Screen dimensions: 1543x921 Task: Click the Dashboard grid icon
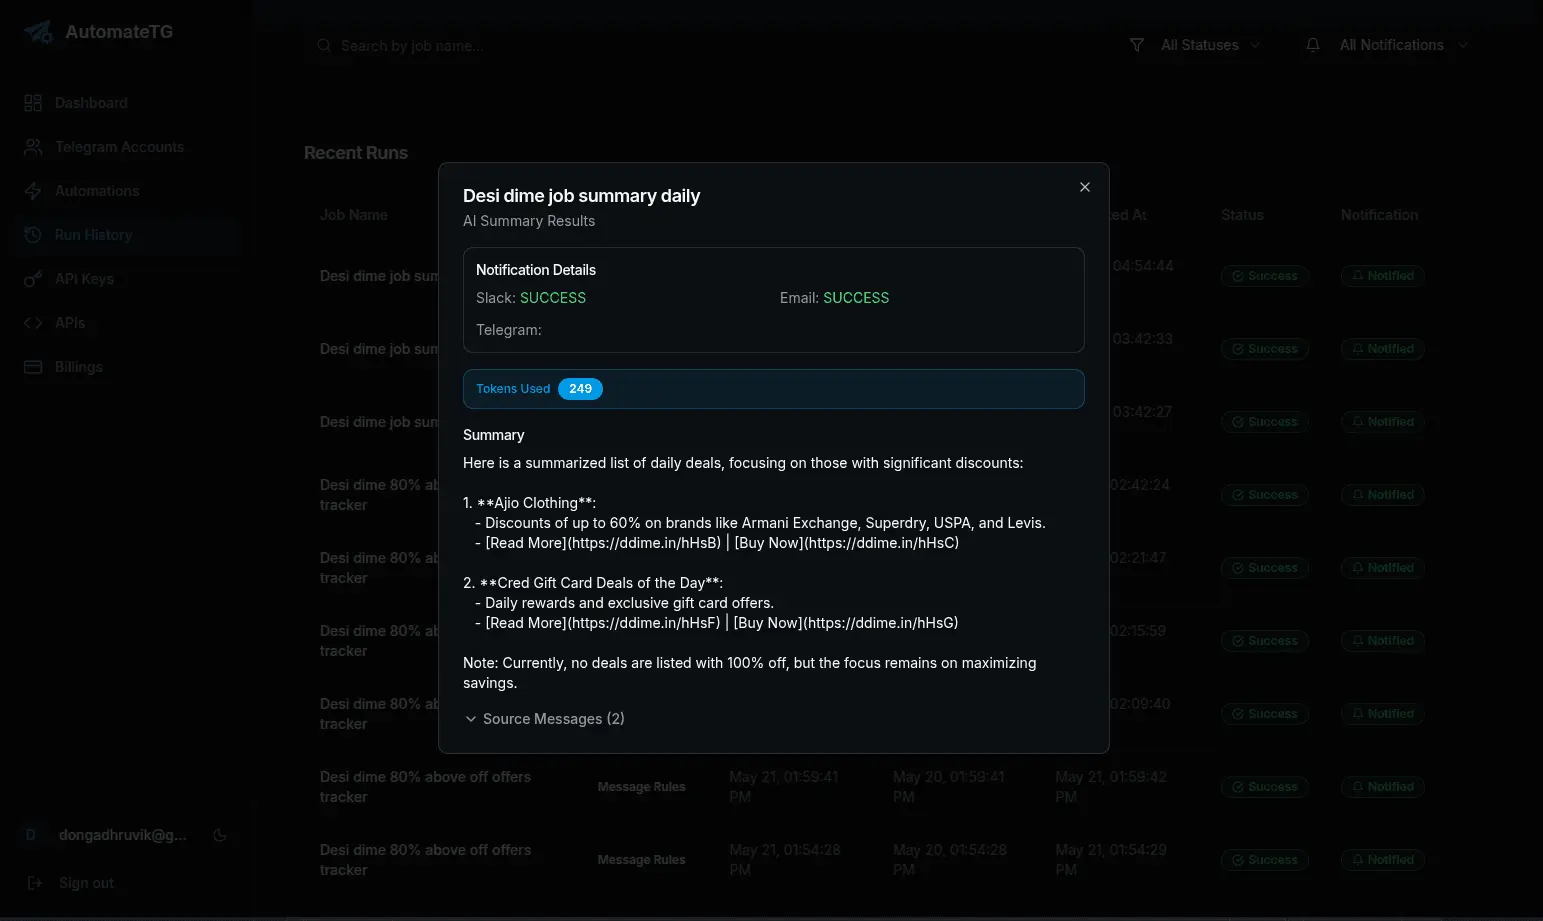click(x=33, y=103)
